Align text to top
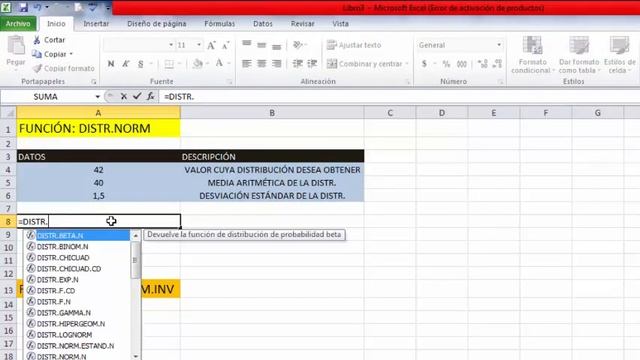Image resolution: width=640 pixels, height=360 pixels. tap(247, 44)
